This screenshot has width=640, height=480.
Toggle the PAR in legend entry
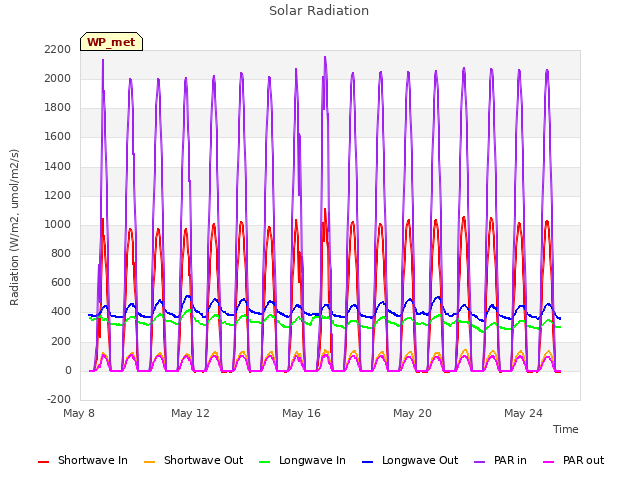pyautogui.click(x=500, y=460)
